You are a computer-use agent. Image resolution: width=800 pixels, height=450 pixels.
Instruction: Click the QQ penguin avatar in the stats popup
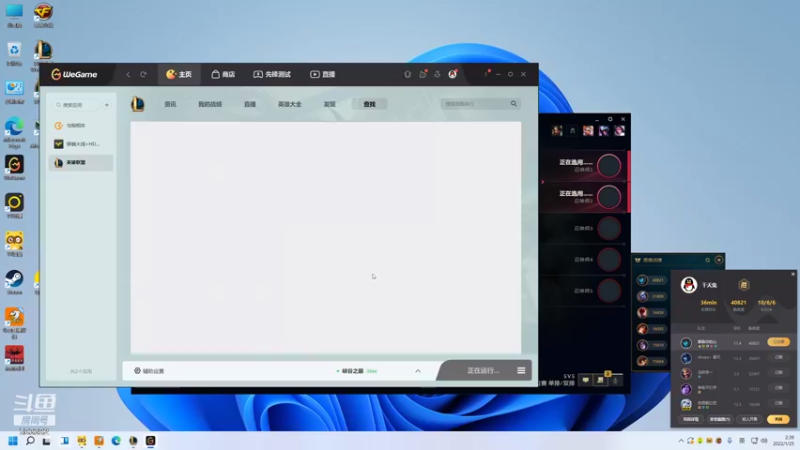click(x=689, y=285)
